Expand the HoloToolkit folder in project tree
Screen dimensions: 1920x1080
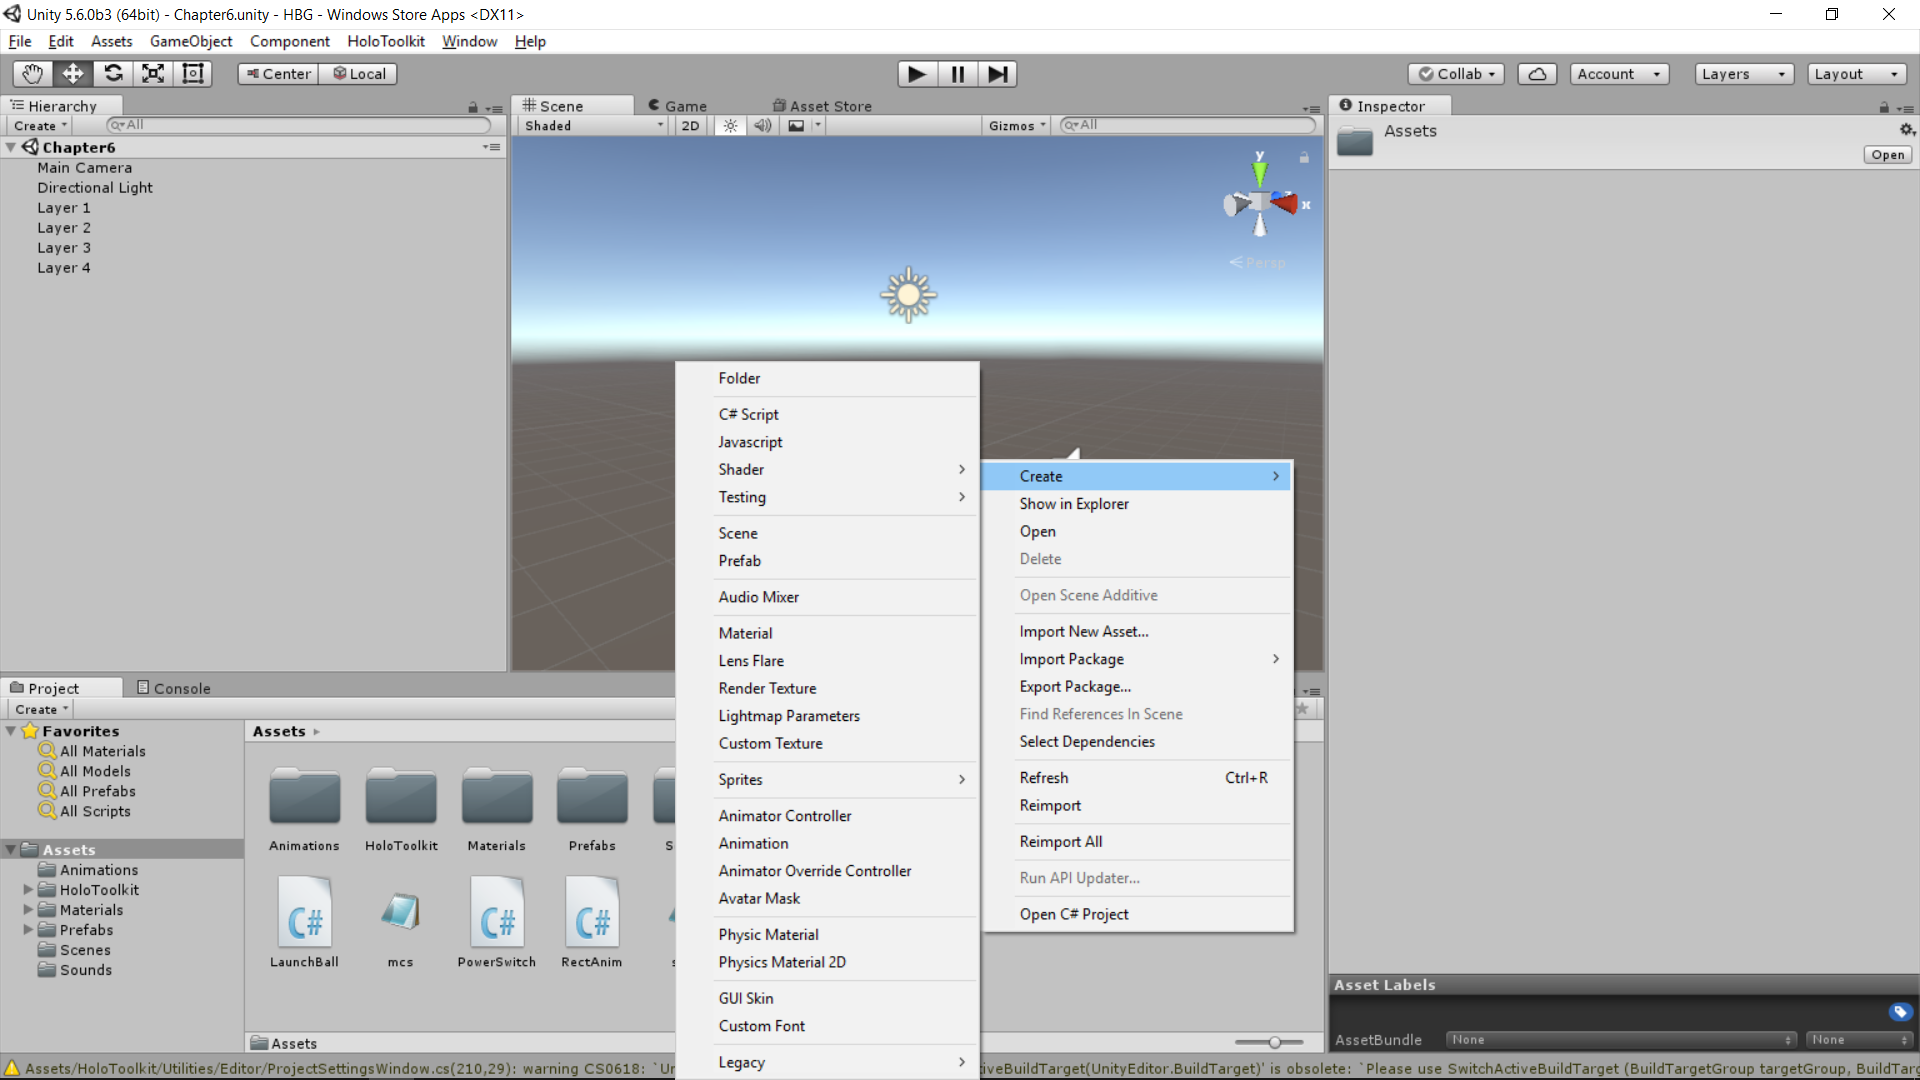(x=28, y=890)
